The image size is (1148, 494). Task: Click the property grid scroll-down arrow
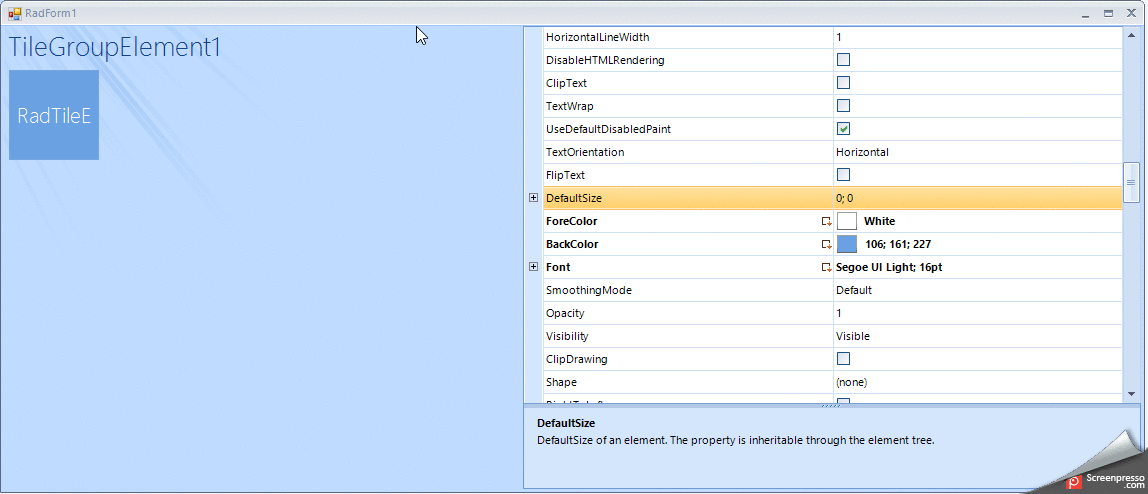1131,395
